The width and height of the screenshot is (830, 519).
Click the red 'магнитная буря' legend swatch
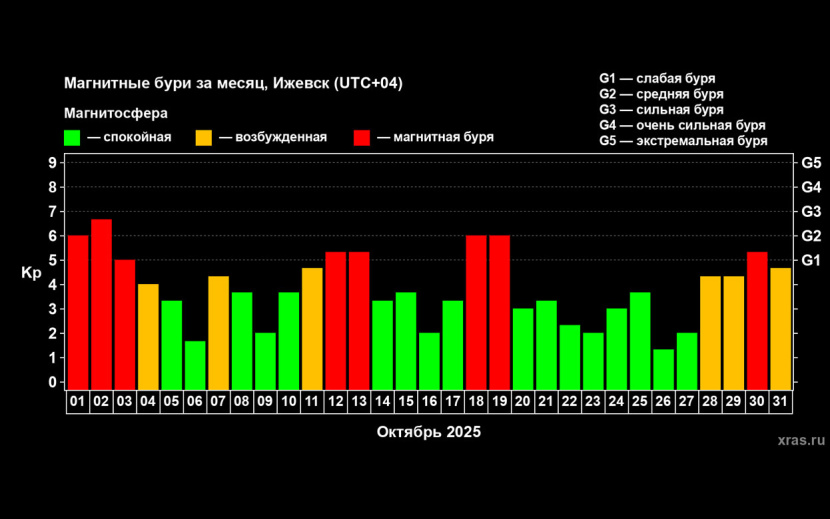pyautogui.click(x=363, y=138)
